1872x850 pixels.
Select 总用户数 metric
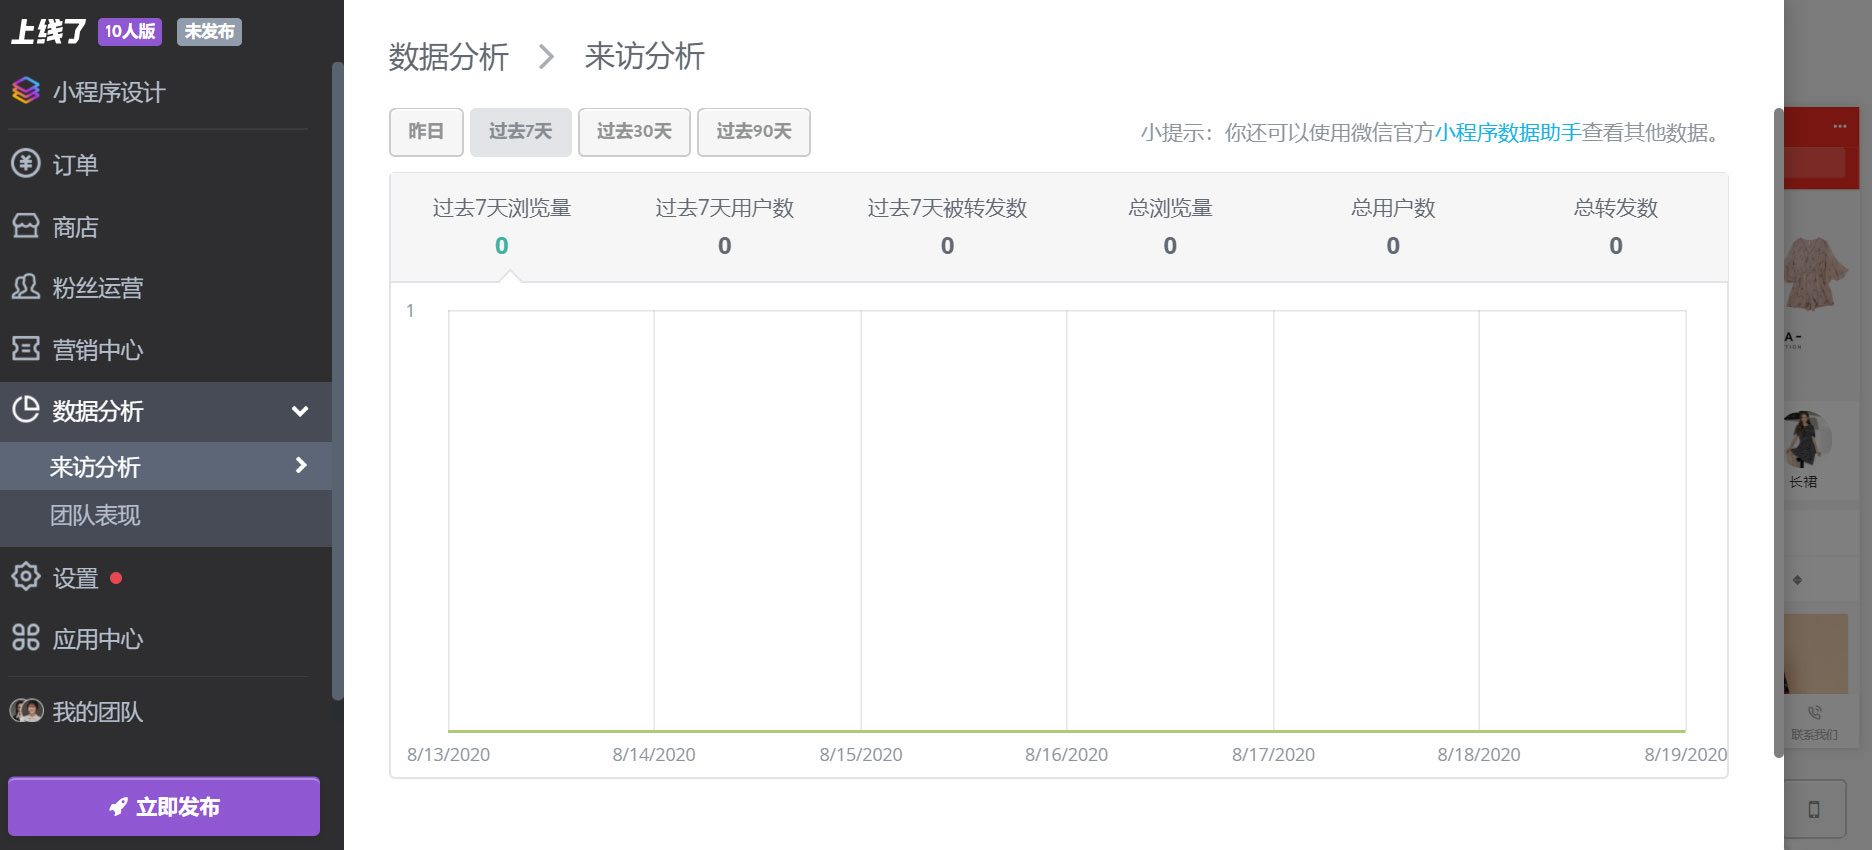(1393, 227)
